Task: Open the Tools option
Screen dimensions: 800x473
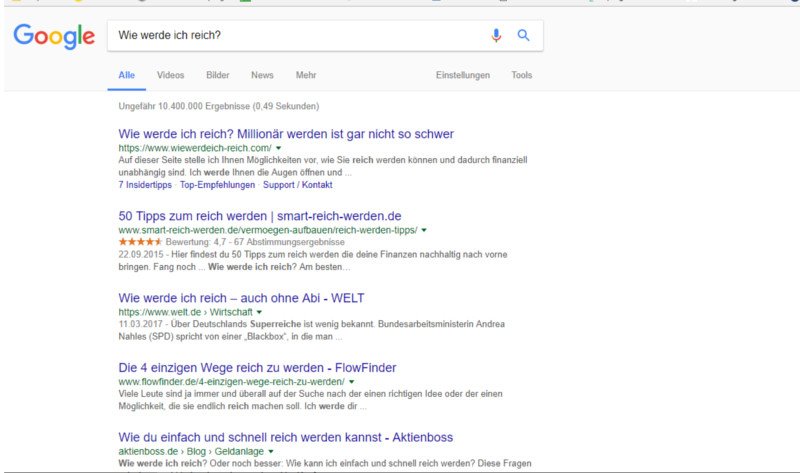Action: [521, 75]
